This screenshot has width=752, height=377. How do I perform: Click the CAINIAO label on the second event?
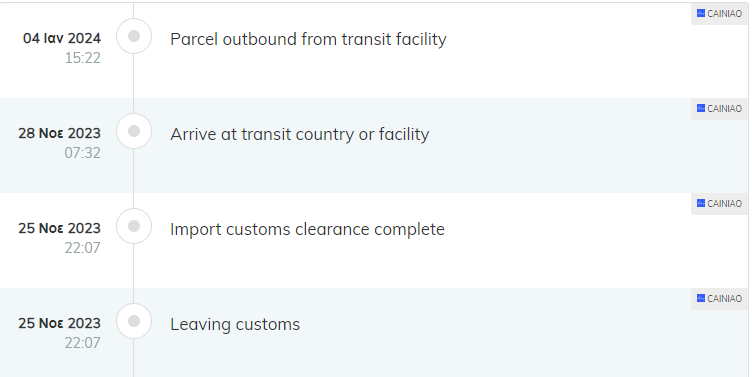coord(725,109)
